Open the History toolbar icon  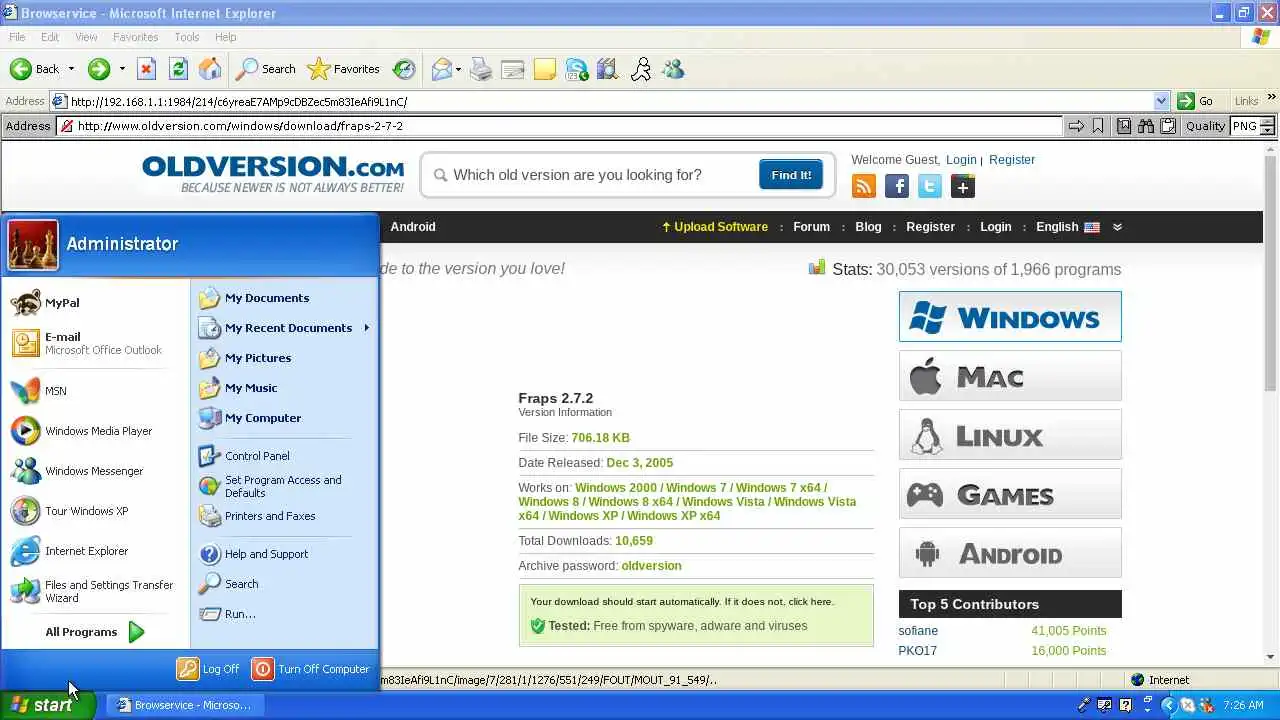tap(404, 69)
